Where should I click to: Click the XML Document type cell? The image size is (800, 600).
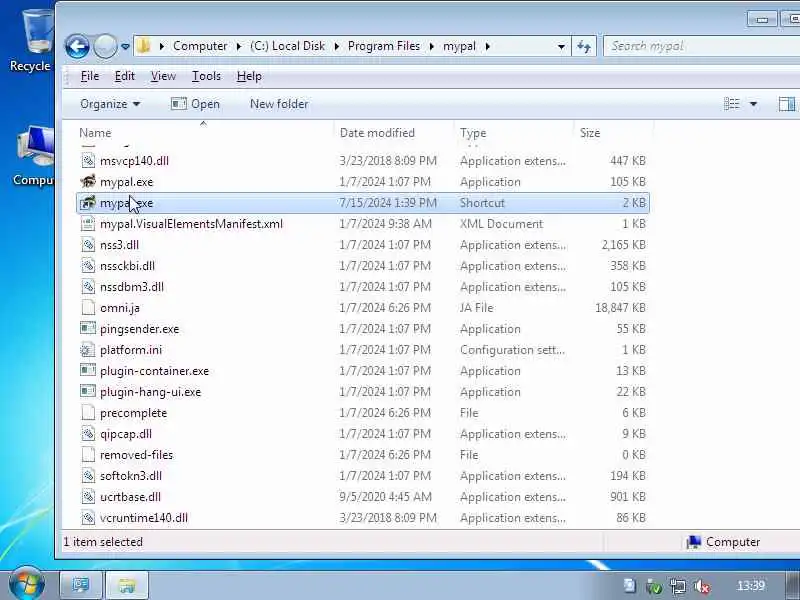pyautogui.click(x=502, y=223)
